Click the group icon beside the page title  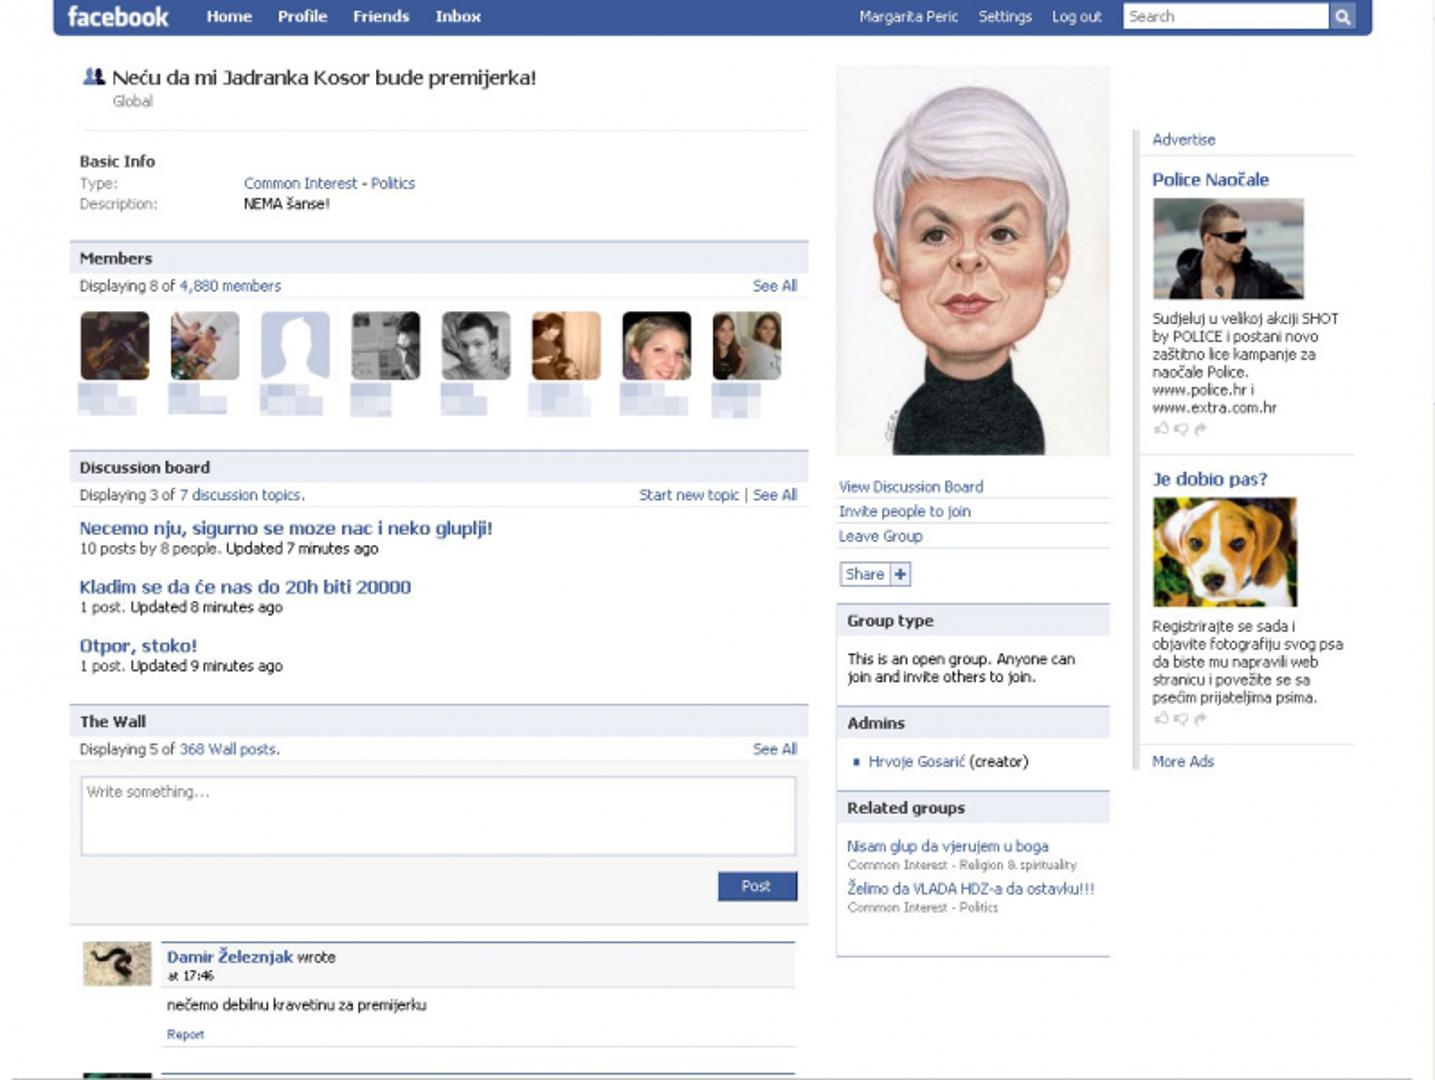tap(94, 77)
